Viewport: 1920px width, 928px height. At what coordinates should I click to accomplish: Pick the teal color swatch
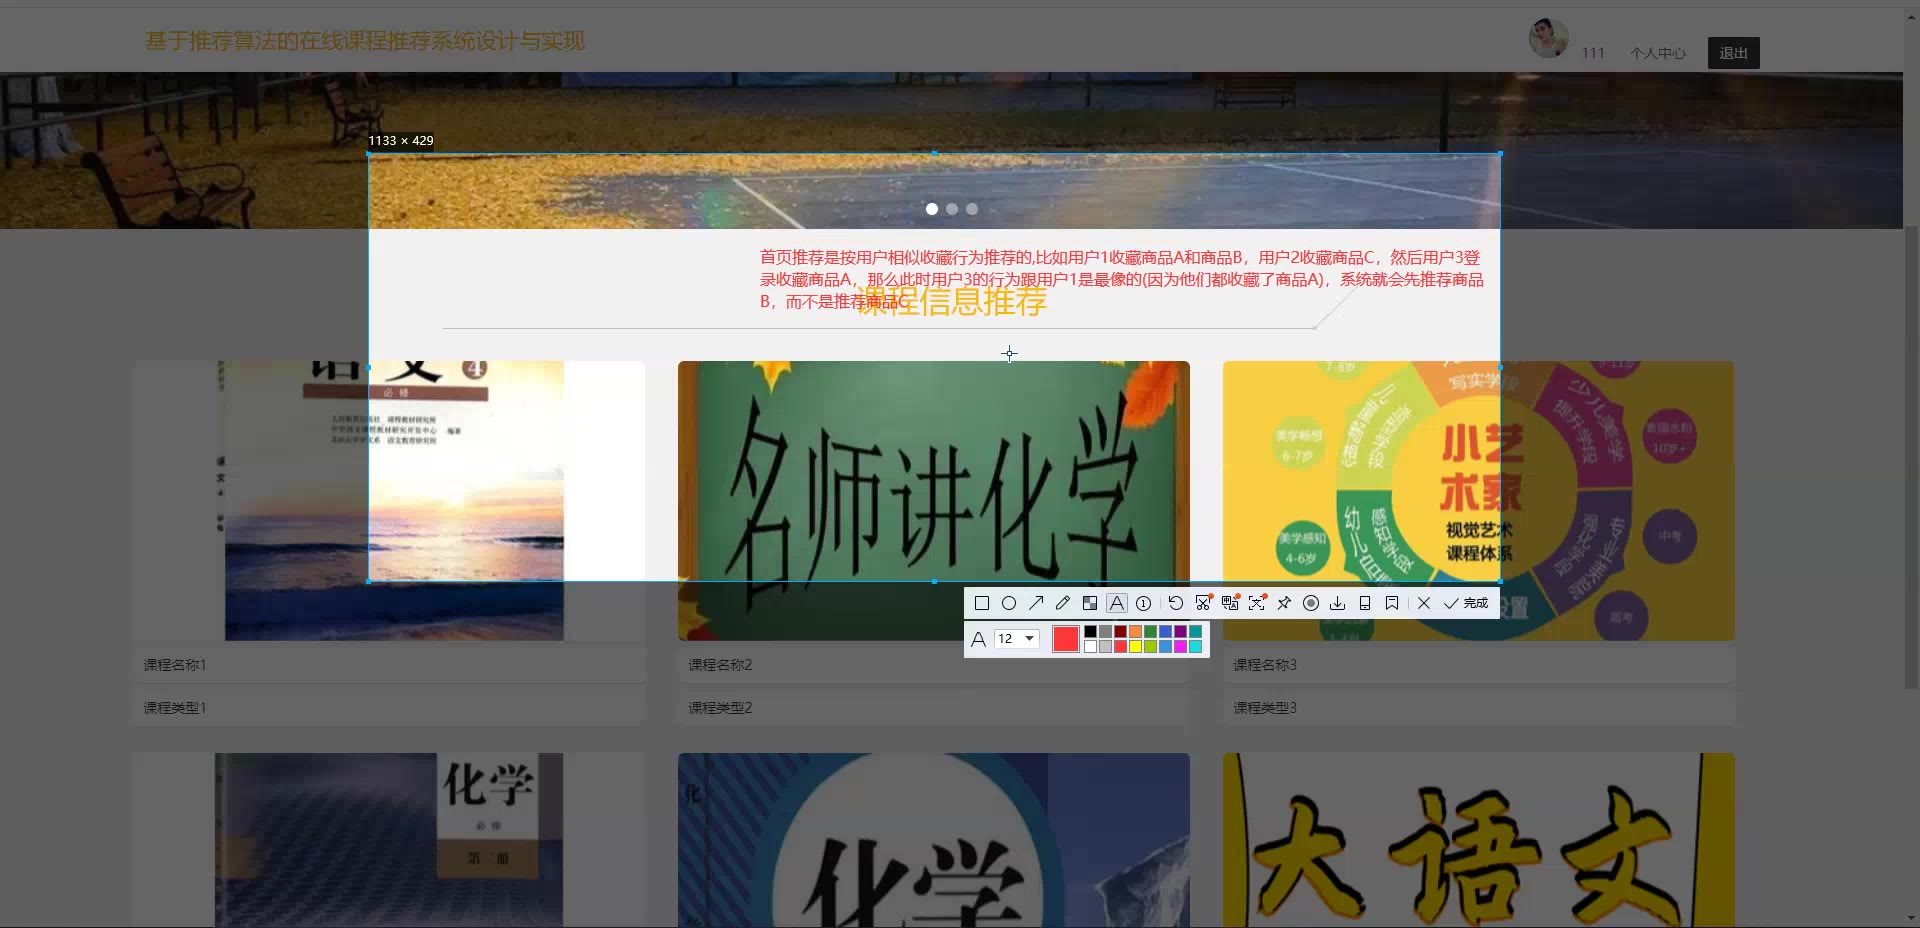[x=1196, y=632]
